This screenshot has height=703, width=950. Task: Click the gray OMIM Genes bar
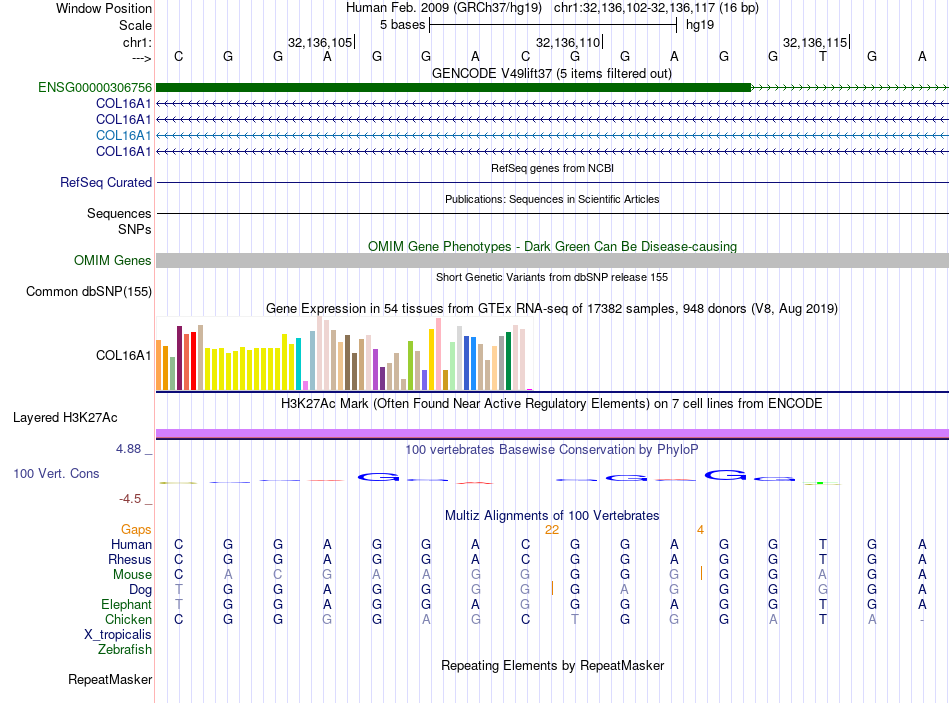click(553, 261)
